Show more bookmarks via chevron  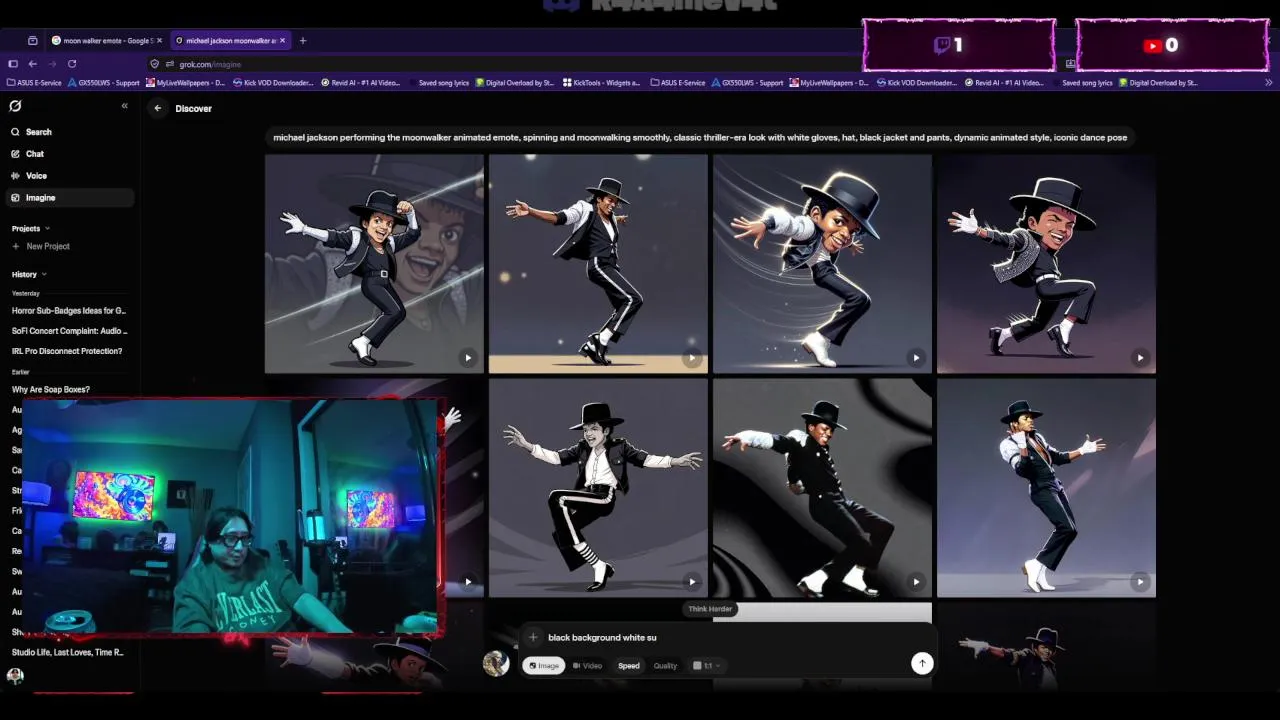pyautogui.click(x=1269, y=83)
